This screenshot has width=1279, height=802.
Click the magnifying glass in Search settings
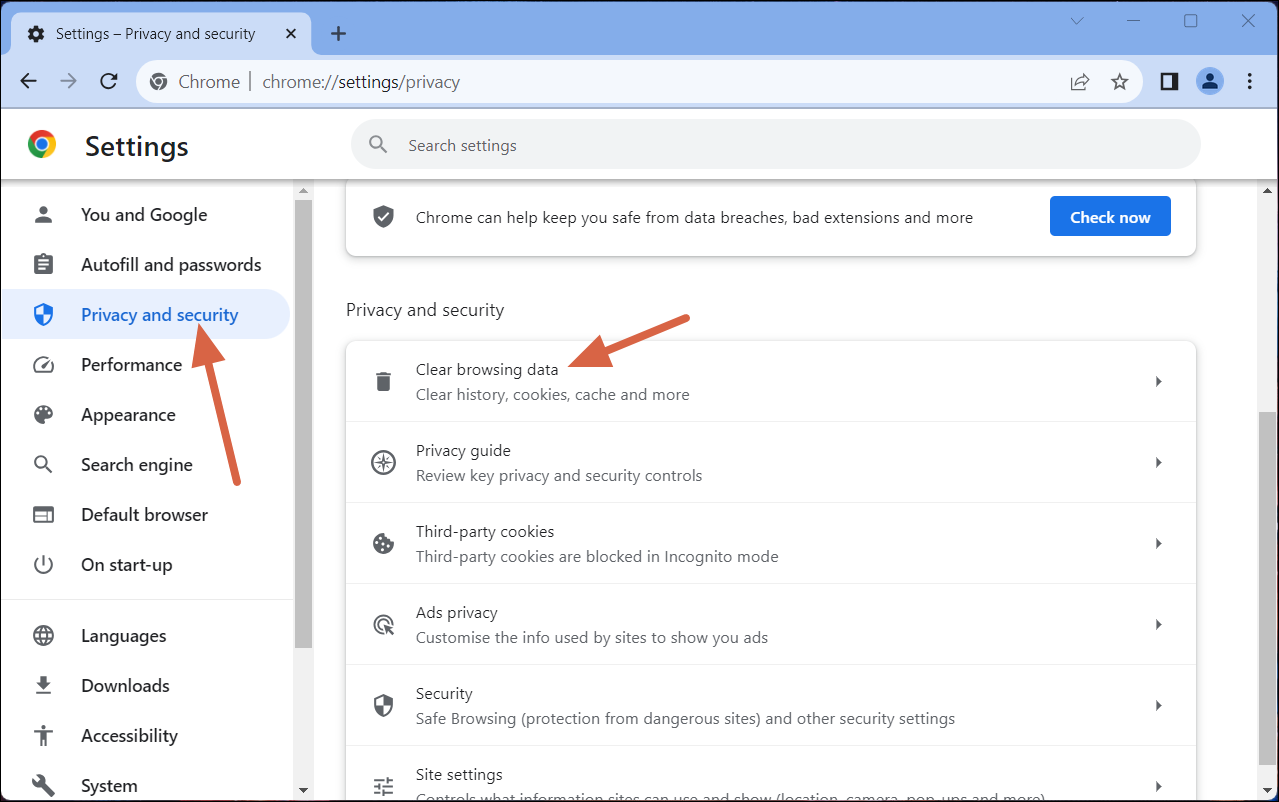pyautogui.click(x=378, y=144)
